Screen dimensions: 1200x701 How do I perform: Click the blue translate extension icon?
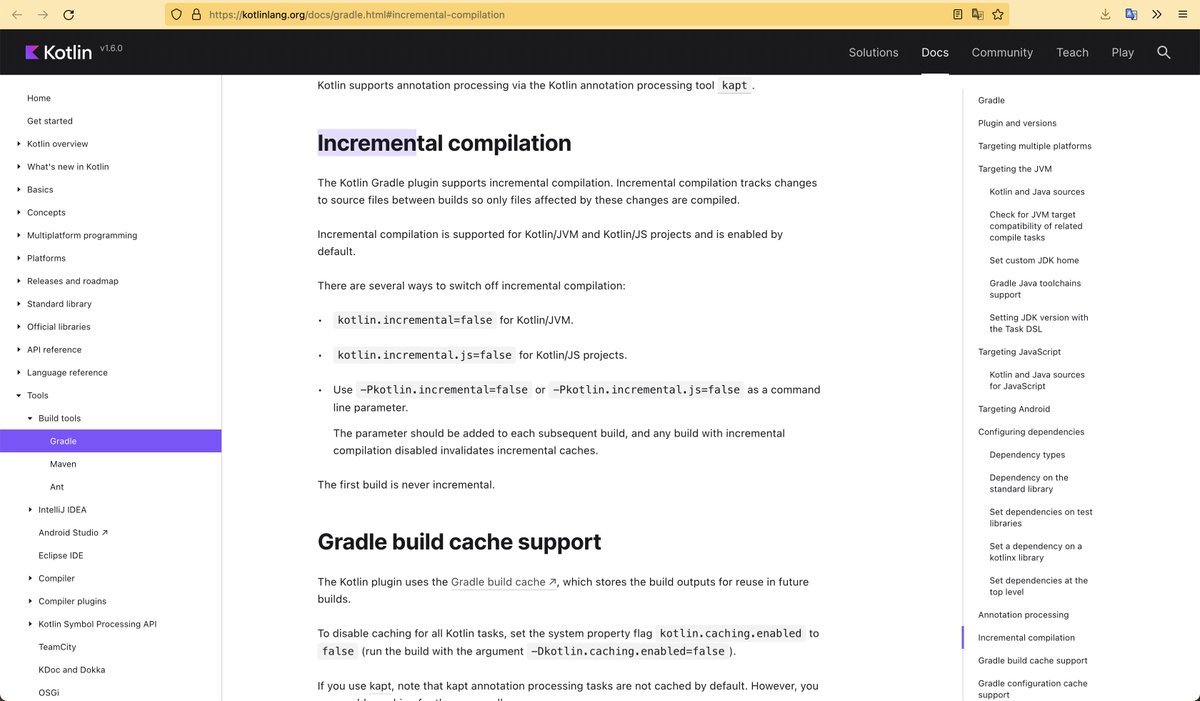[x=1131, y=15]
